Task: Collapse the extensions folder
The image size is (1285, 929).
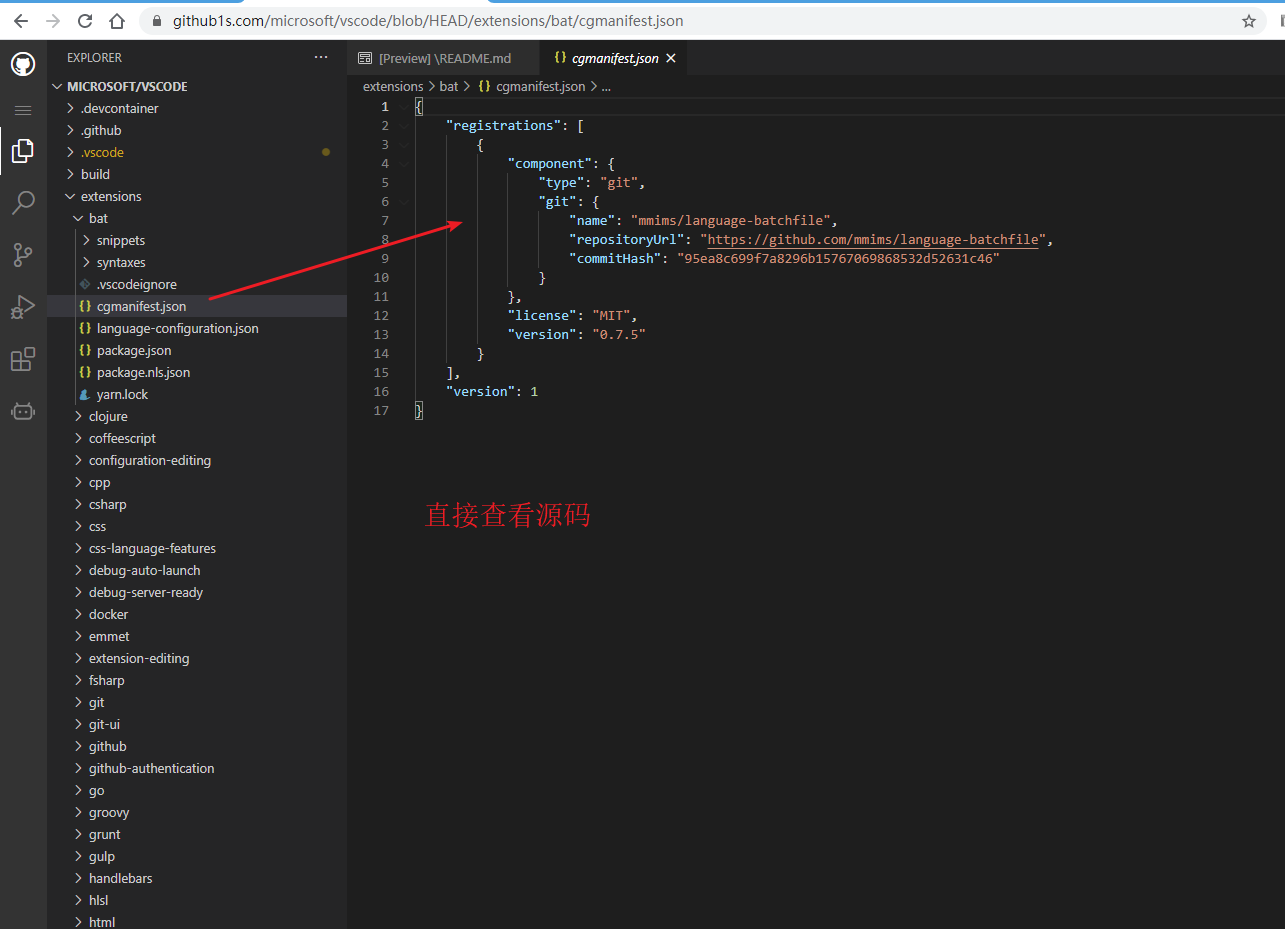Action: (x=197, y=196)
